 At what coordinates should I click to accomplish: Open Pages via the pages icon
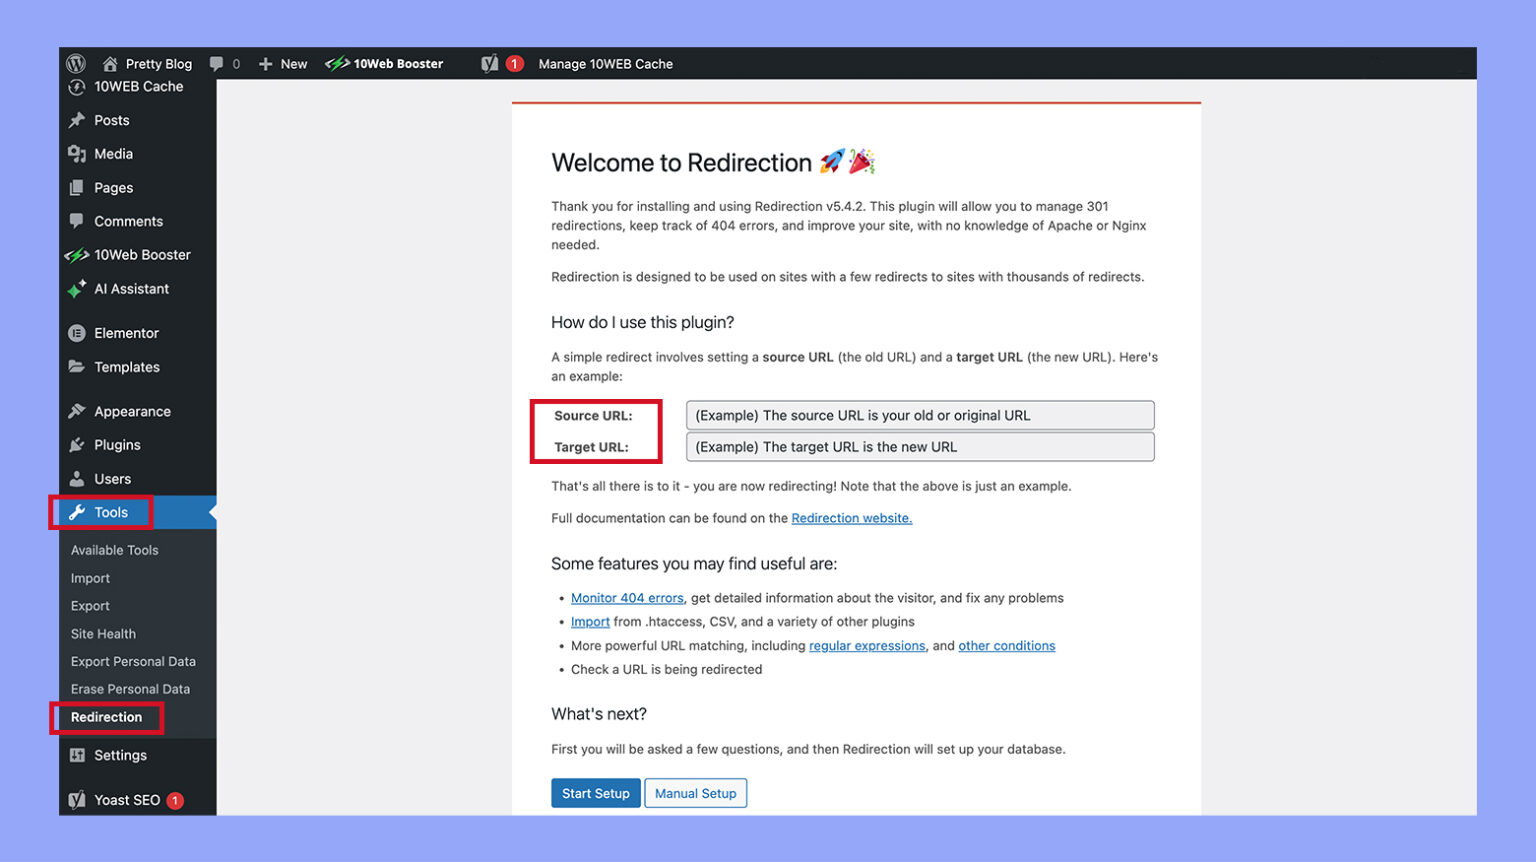click(78, 187)
